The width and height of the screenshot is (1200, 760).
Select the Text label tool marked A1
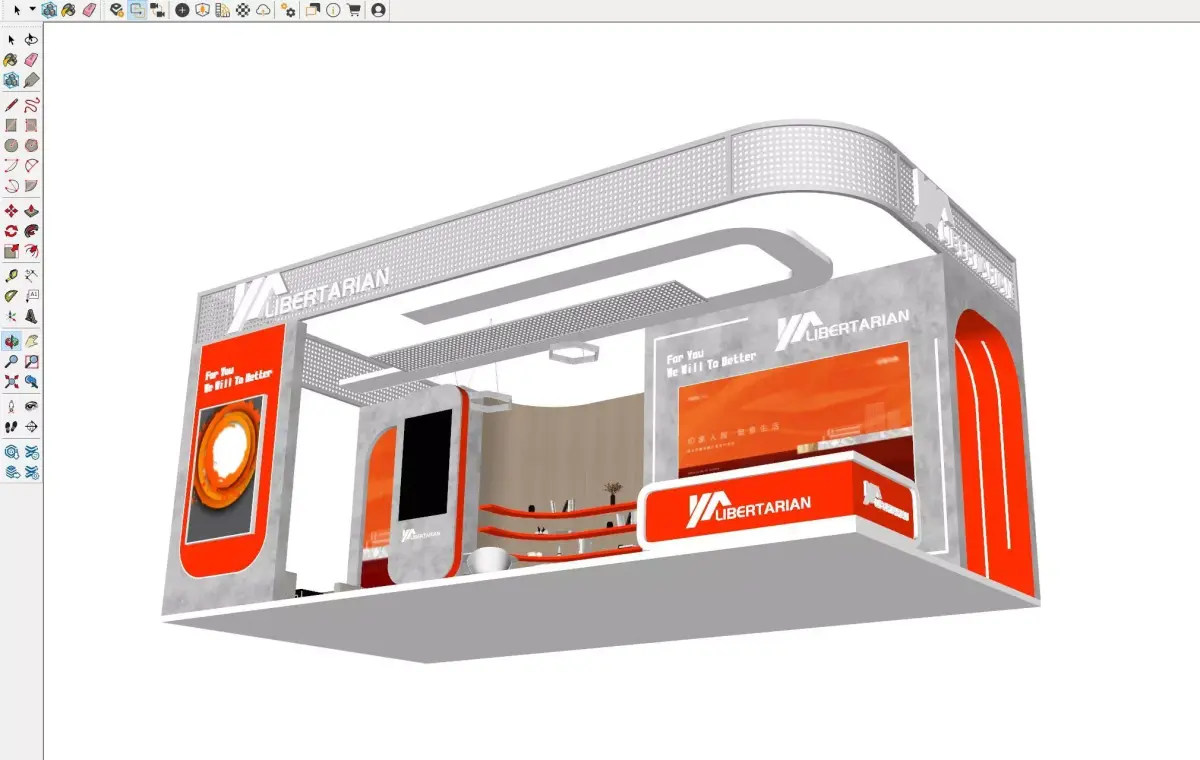(32, 296)
